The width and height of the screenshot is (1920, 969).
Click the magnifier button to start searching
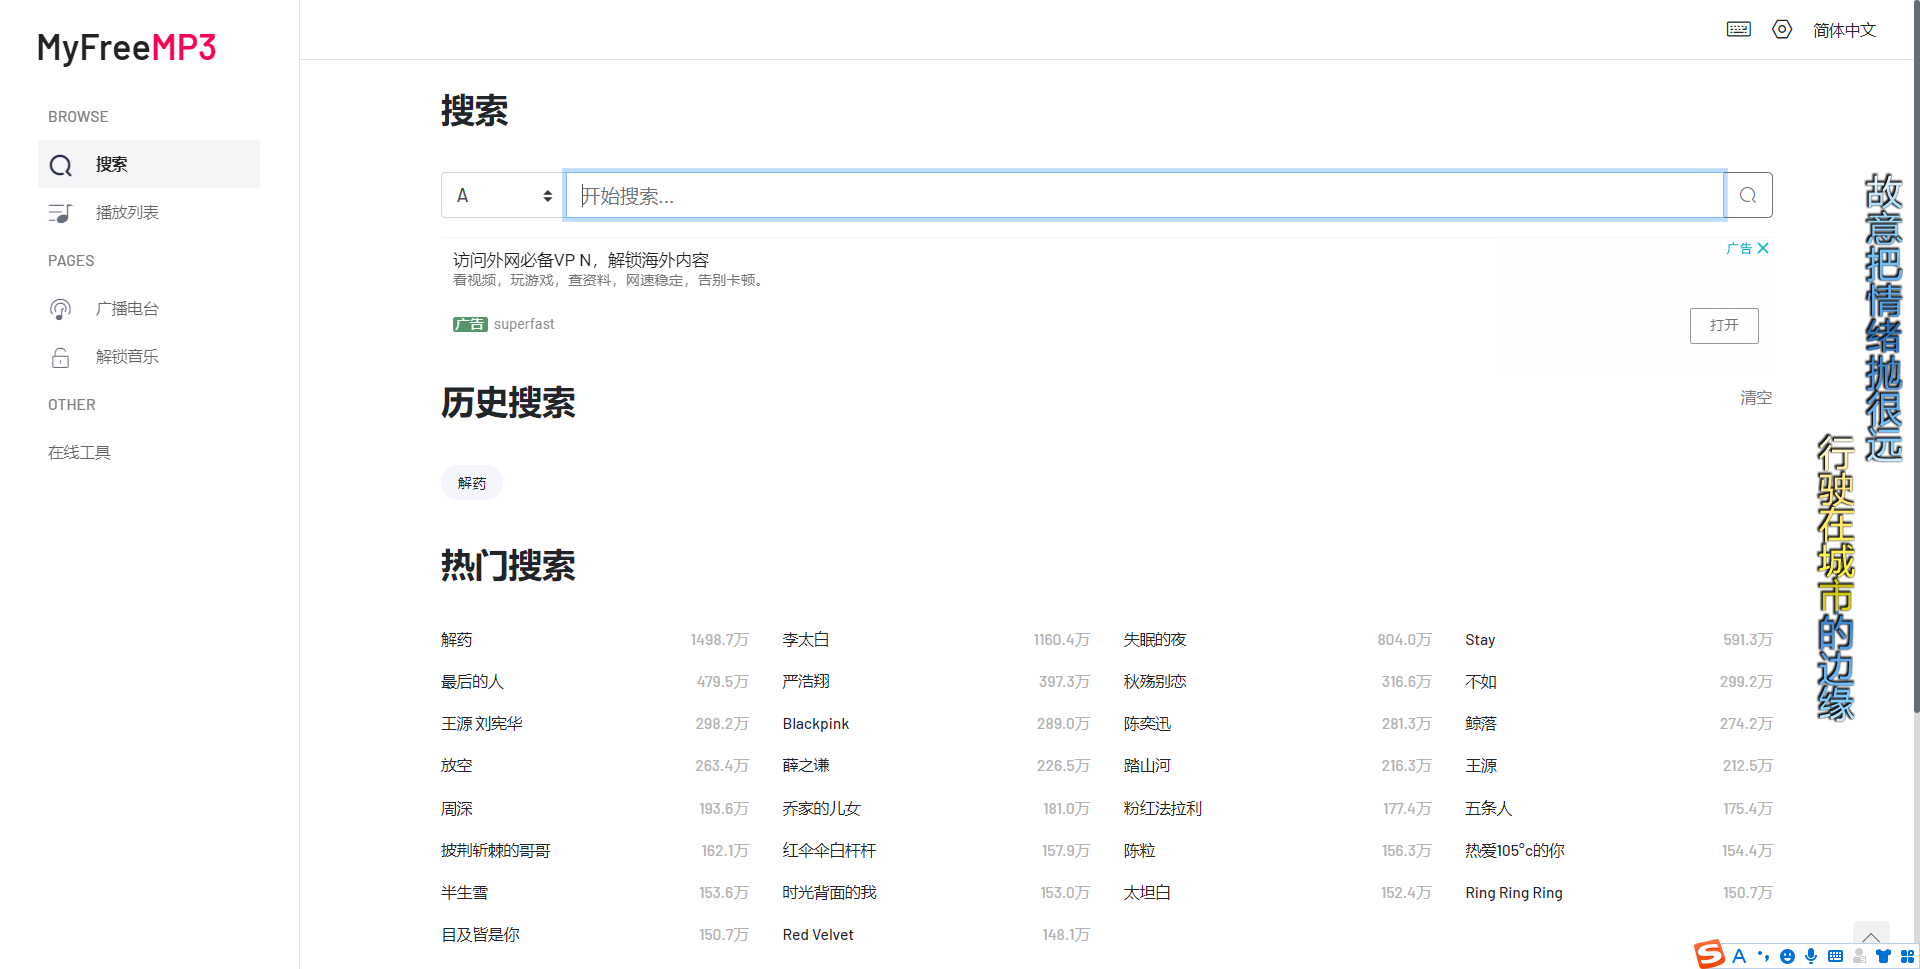coord(1748,195)
